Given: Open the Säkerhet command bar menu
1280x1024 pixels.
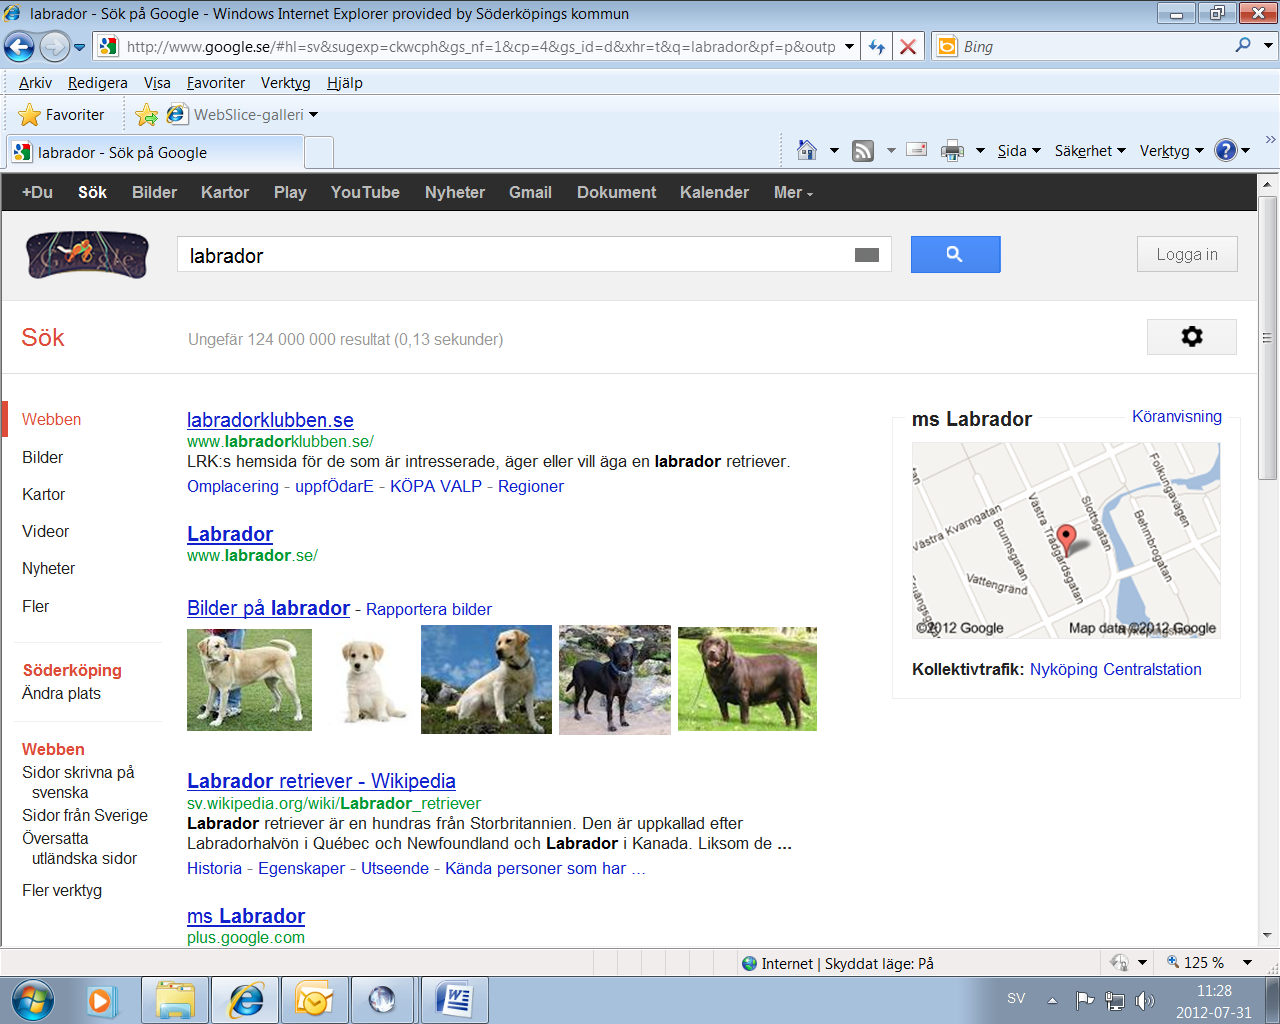Looking at the screenshot, I should 1090,151.
